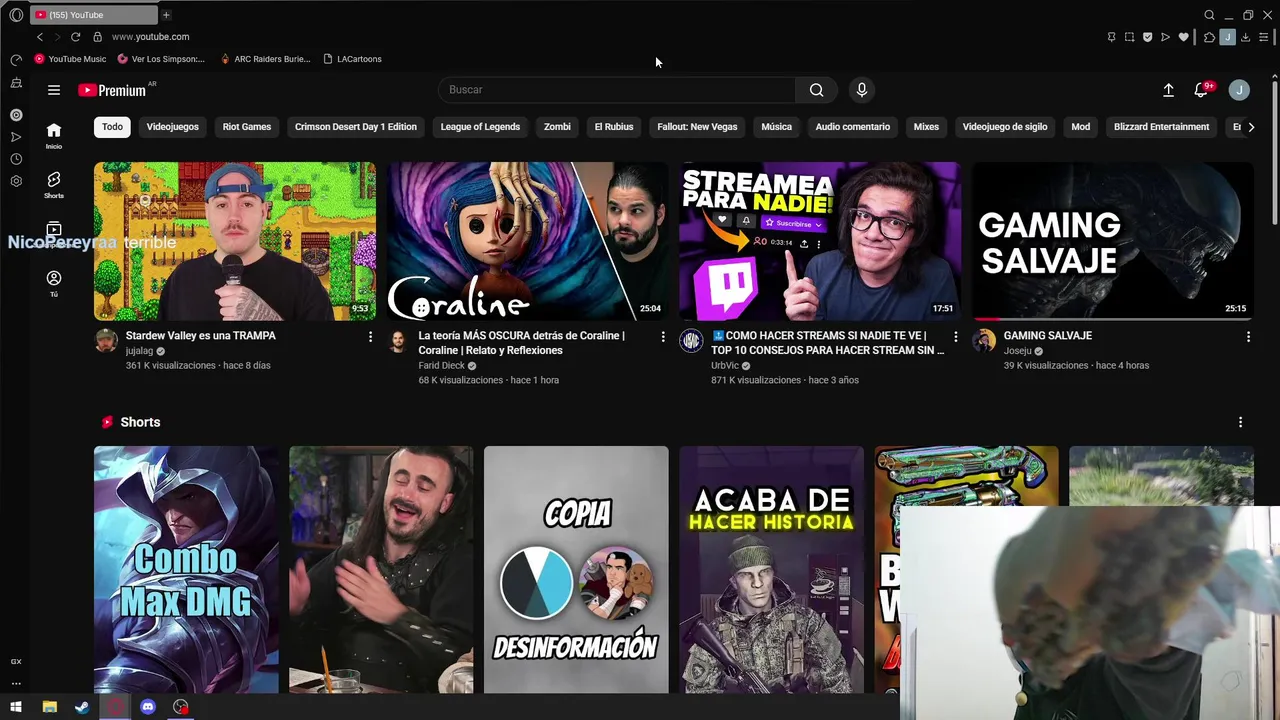
Task: Open Ver Los Simpson bookmark
Action: click(x=161, y=59)
